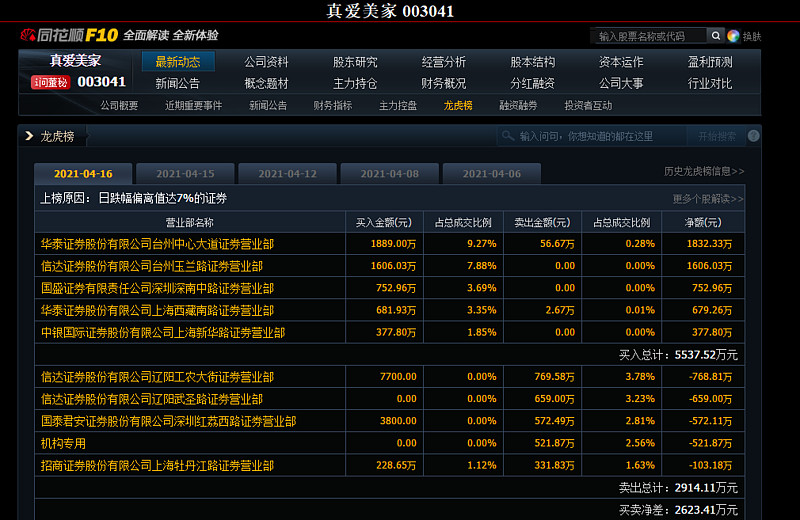Screen dimensions: 800x520
Task: Click 中银国际证券上海新华路证券营业部 row name
Action: pyautogui.click(x=163, y=333)
